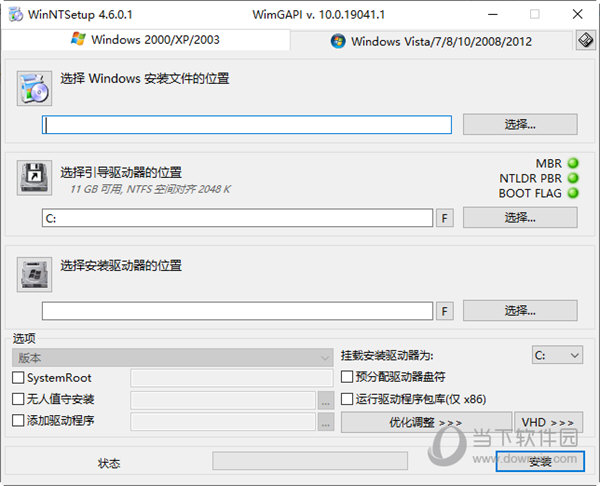
Task: Click the installation drive hard disk icon
Action: tap(34, 274)
